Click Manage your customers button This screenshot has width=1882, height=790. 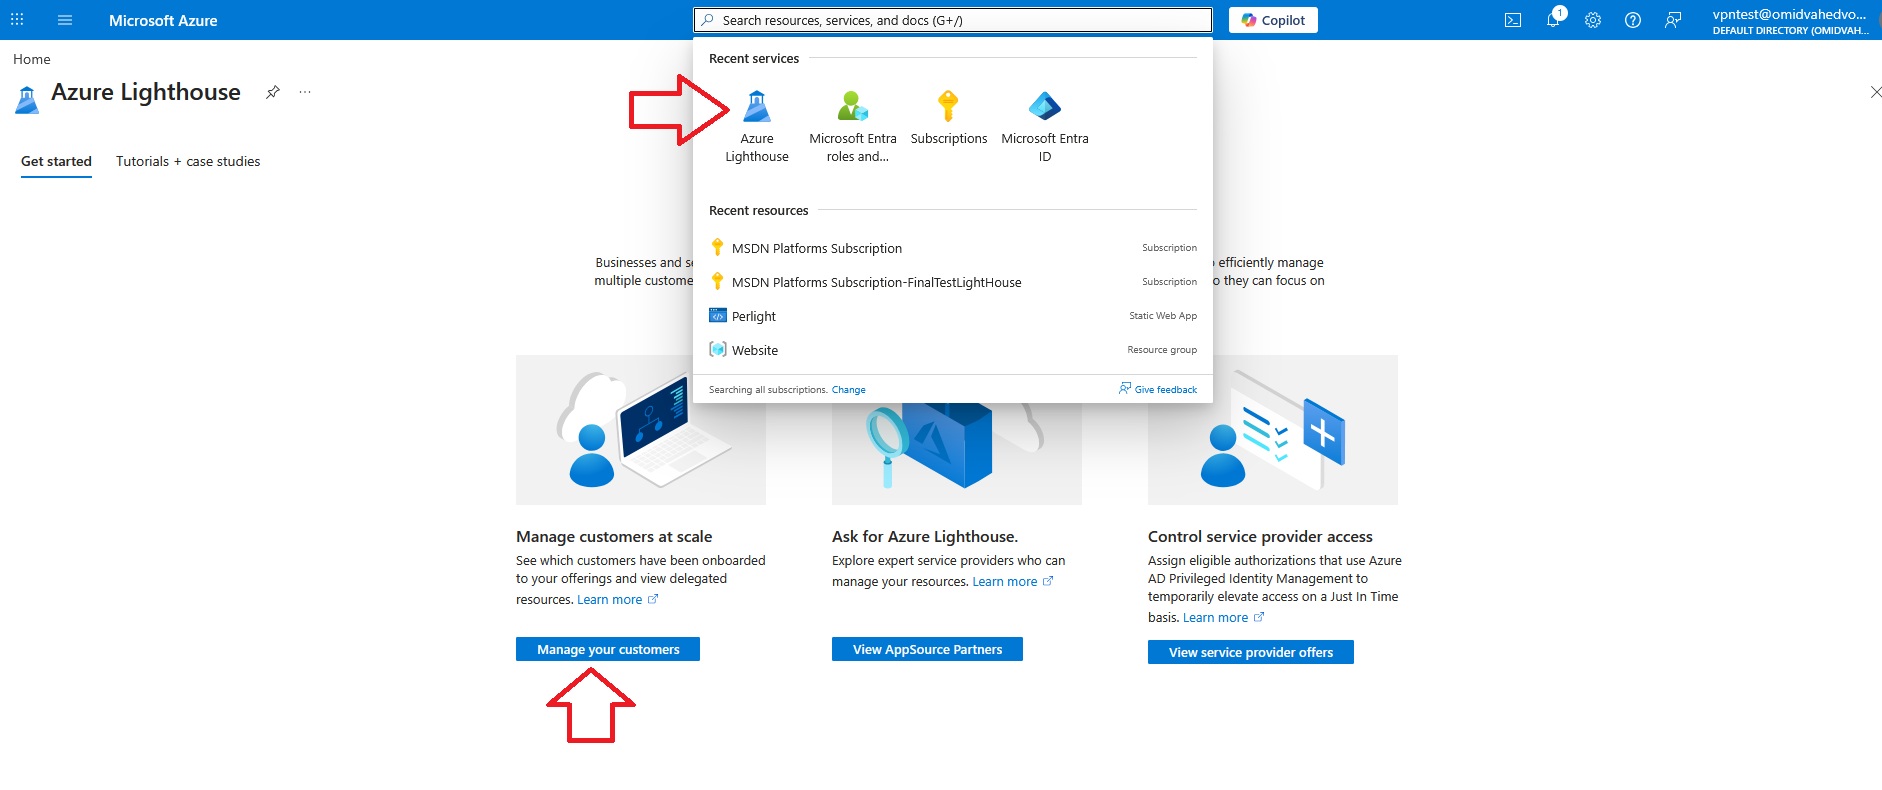point(608,649)
